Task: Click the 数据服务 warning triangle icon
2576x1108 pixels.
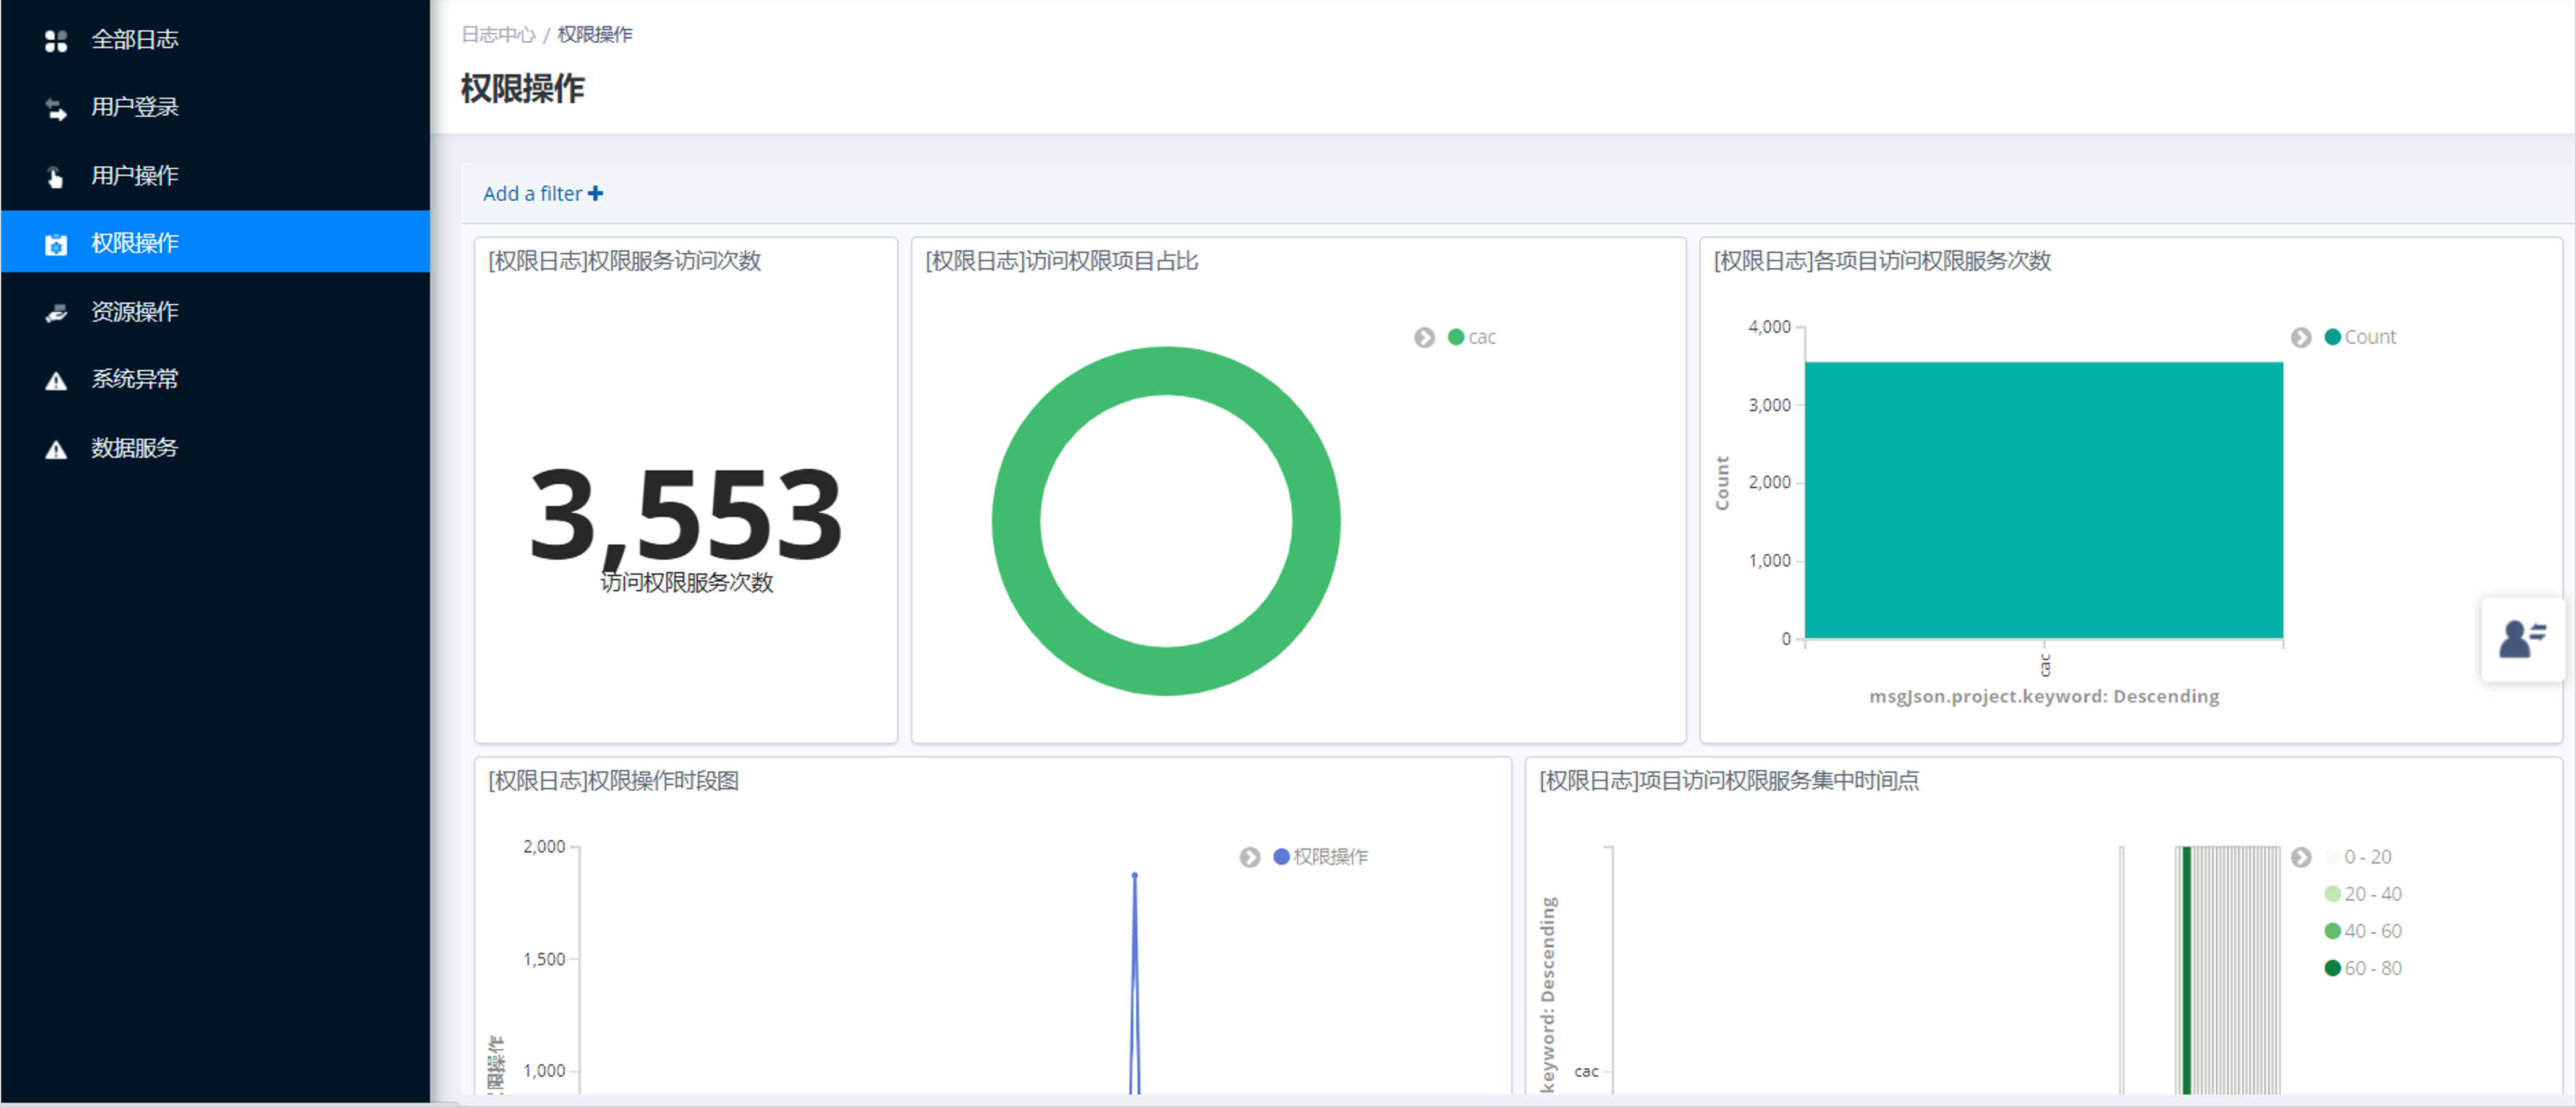Action: click(x=56, y=449)
